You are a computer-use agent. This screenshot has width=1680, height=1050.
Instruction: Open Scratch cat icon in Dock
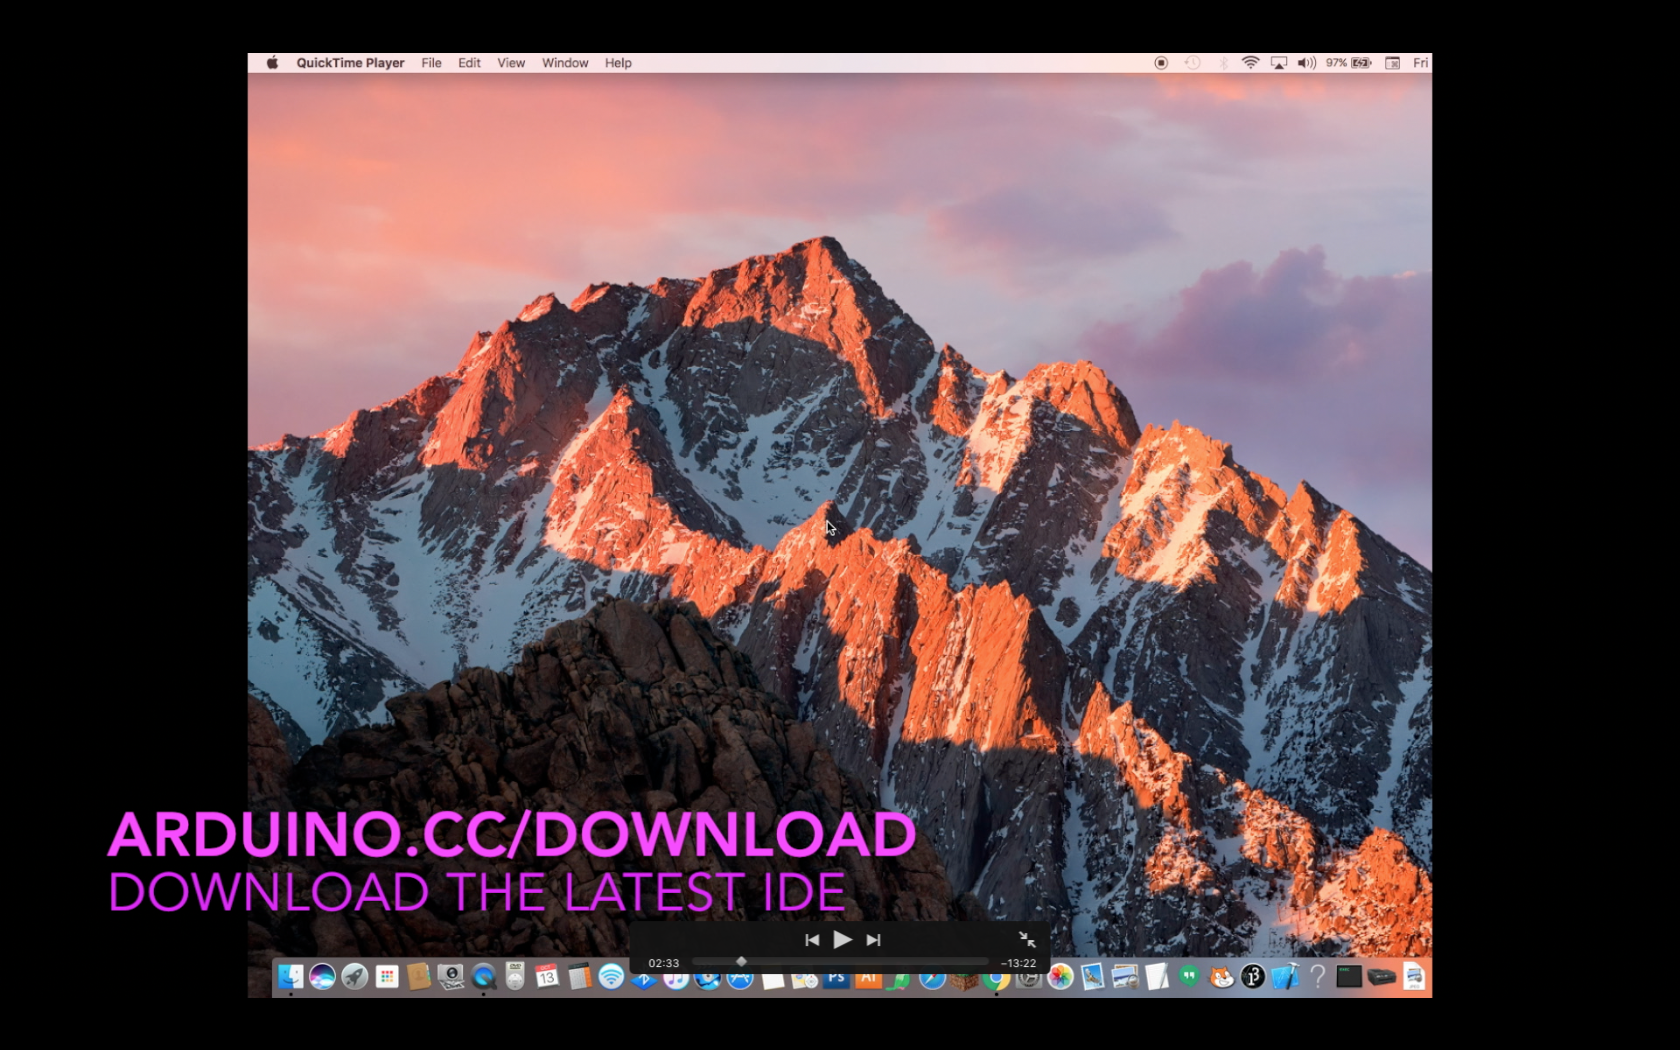1221,977
